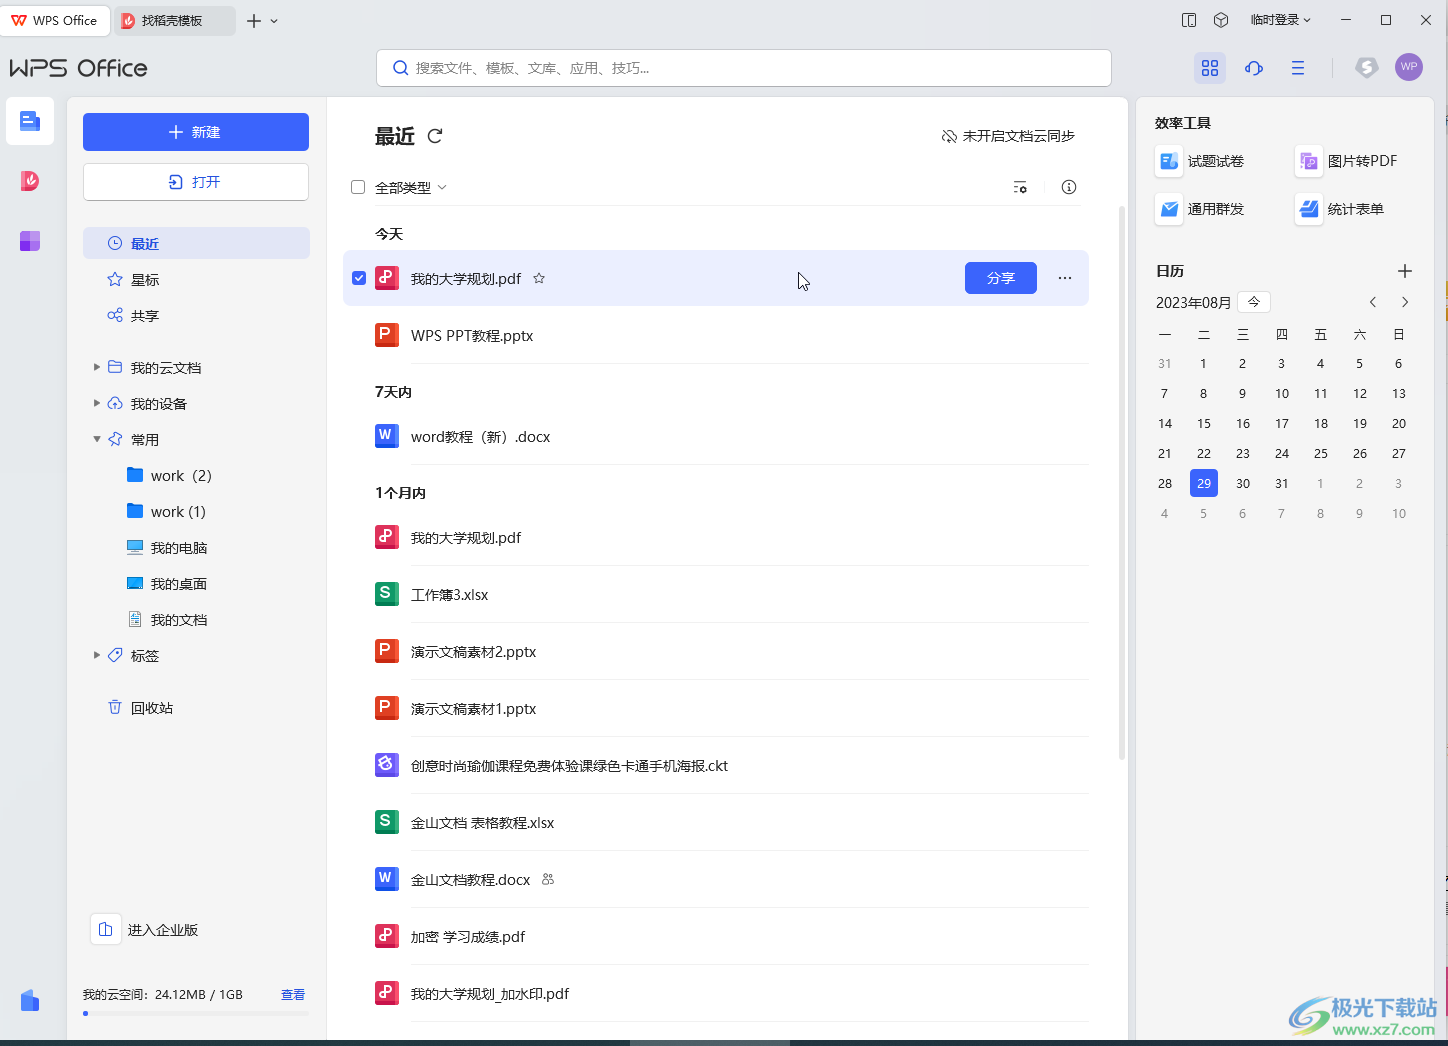Image resolution: width=1448 pixels, height=1046 pixels.
Task: Click 未开启文档云同步 link
Action: tap(1008, 136)
